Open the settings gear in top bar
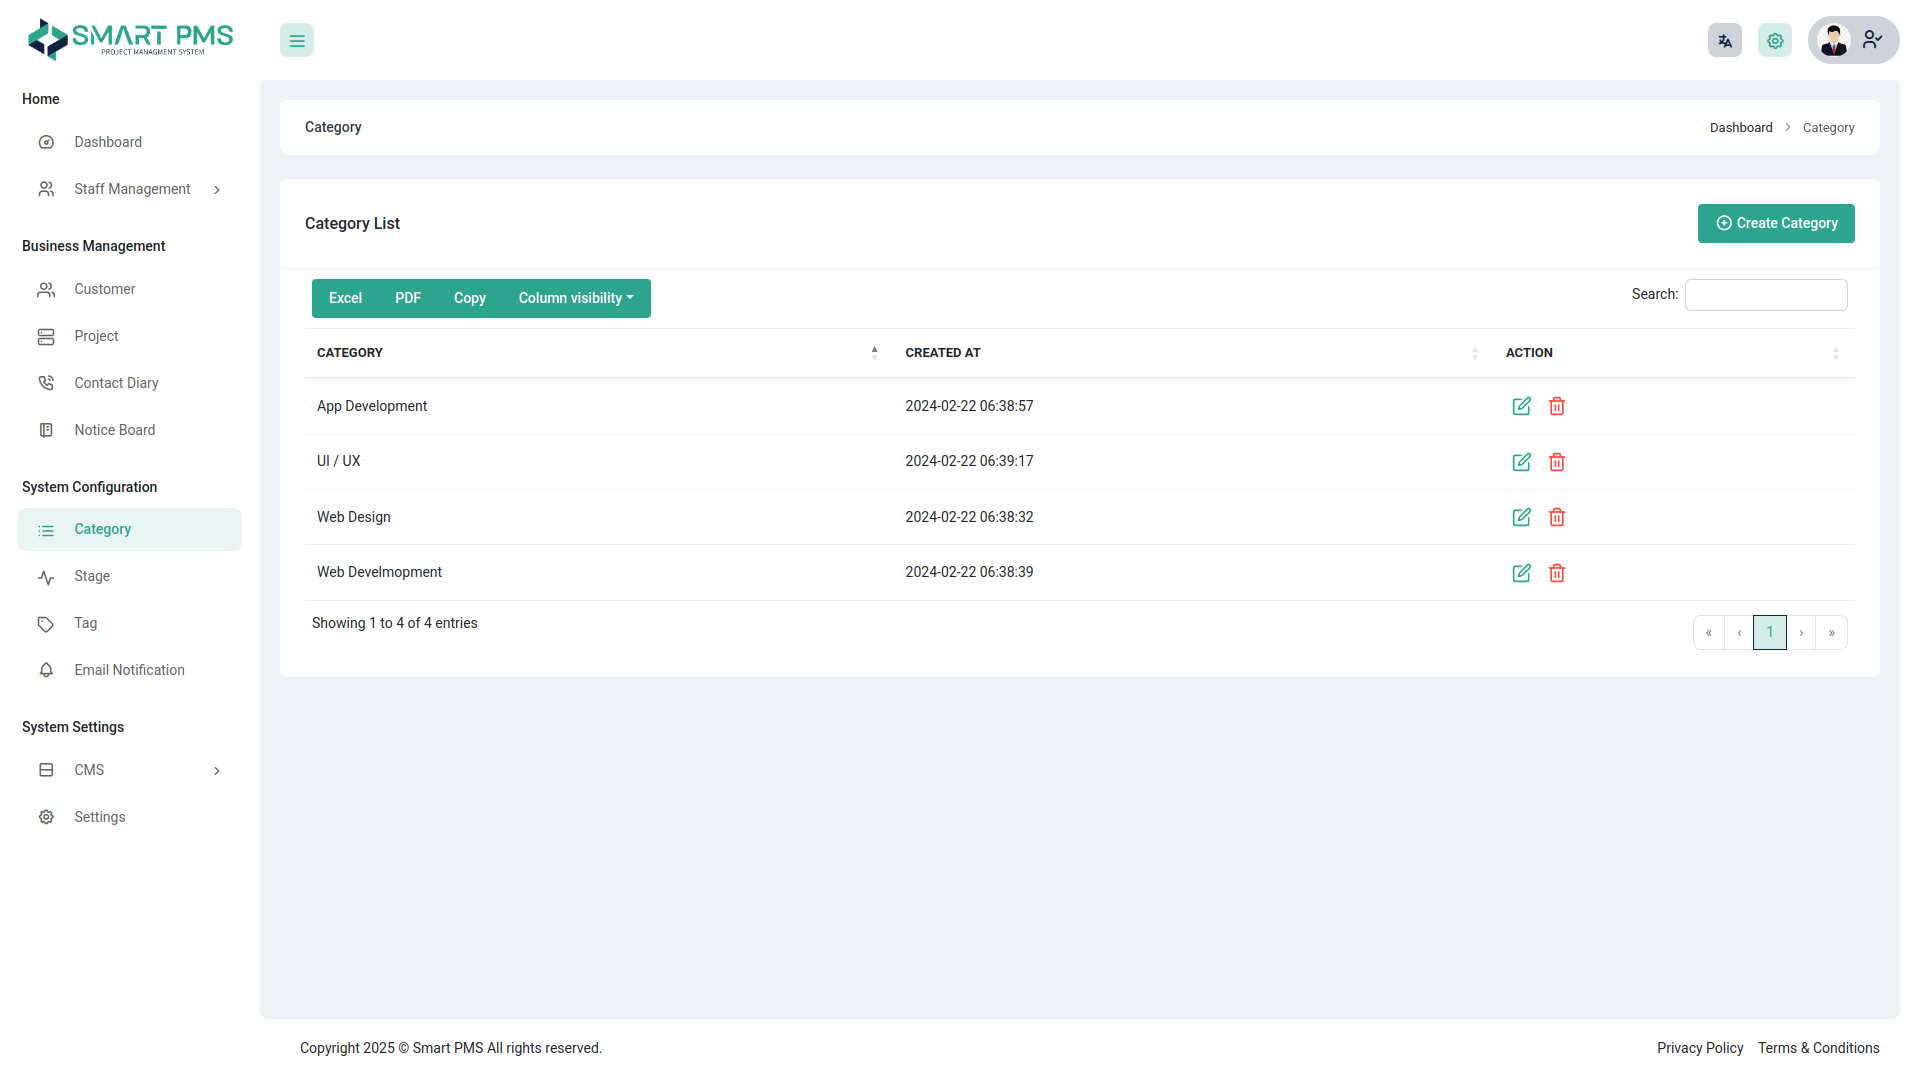The width and height of the screenshot is (1920, 1080). tap(1774, 40)
